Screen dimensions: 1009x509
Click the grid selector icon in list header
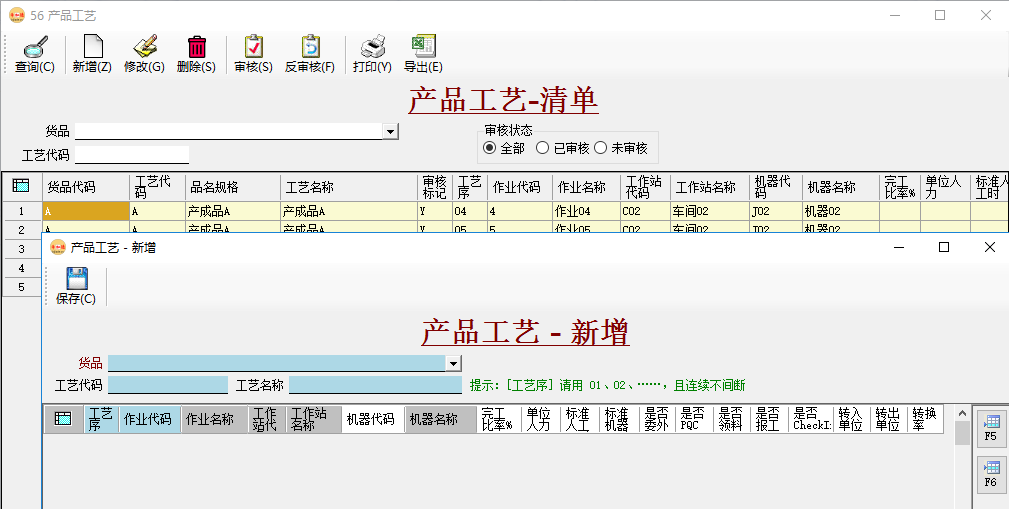coord(21,186)
